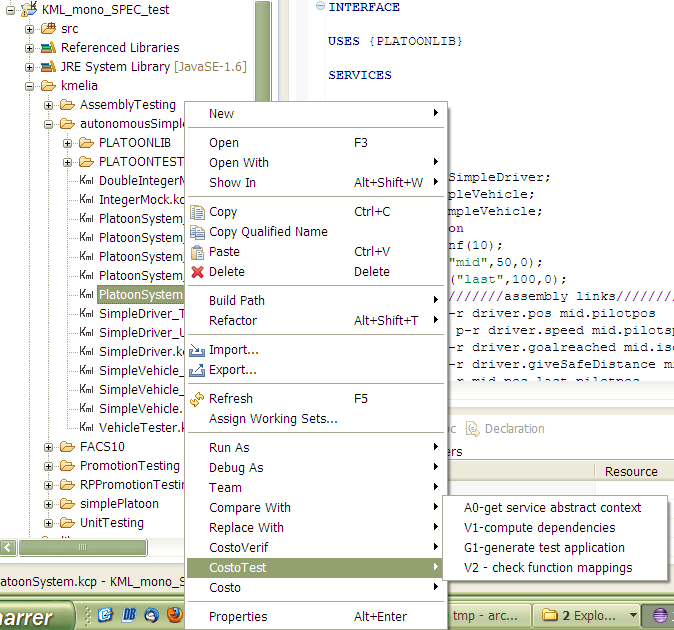Click the Export icon in context menu
Viewport: 674px width, 630px height.
pyautogui.click(x=197, y=370)
